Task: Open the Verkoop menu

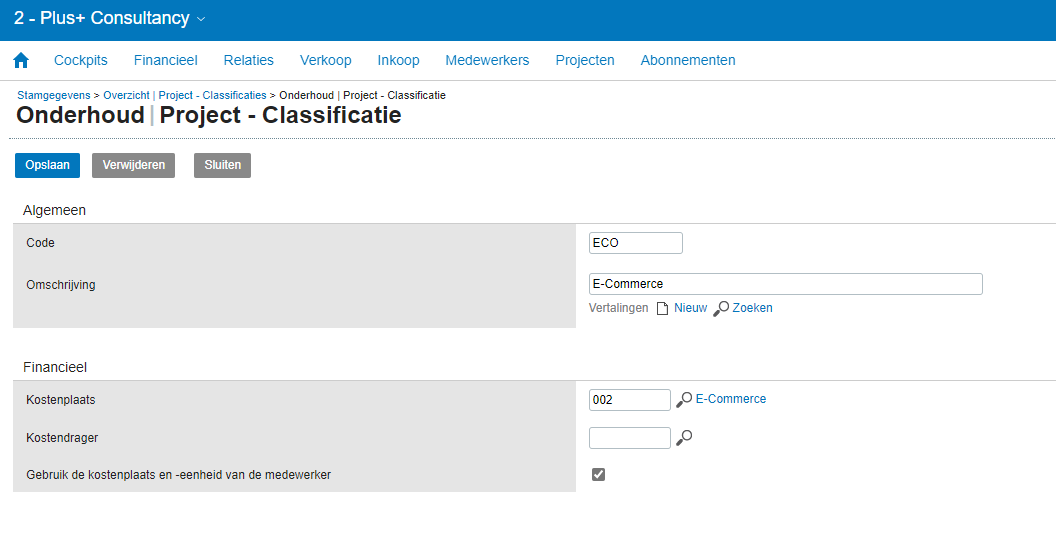Action: 326,60
